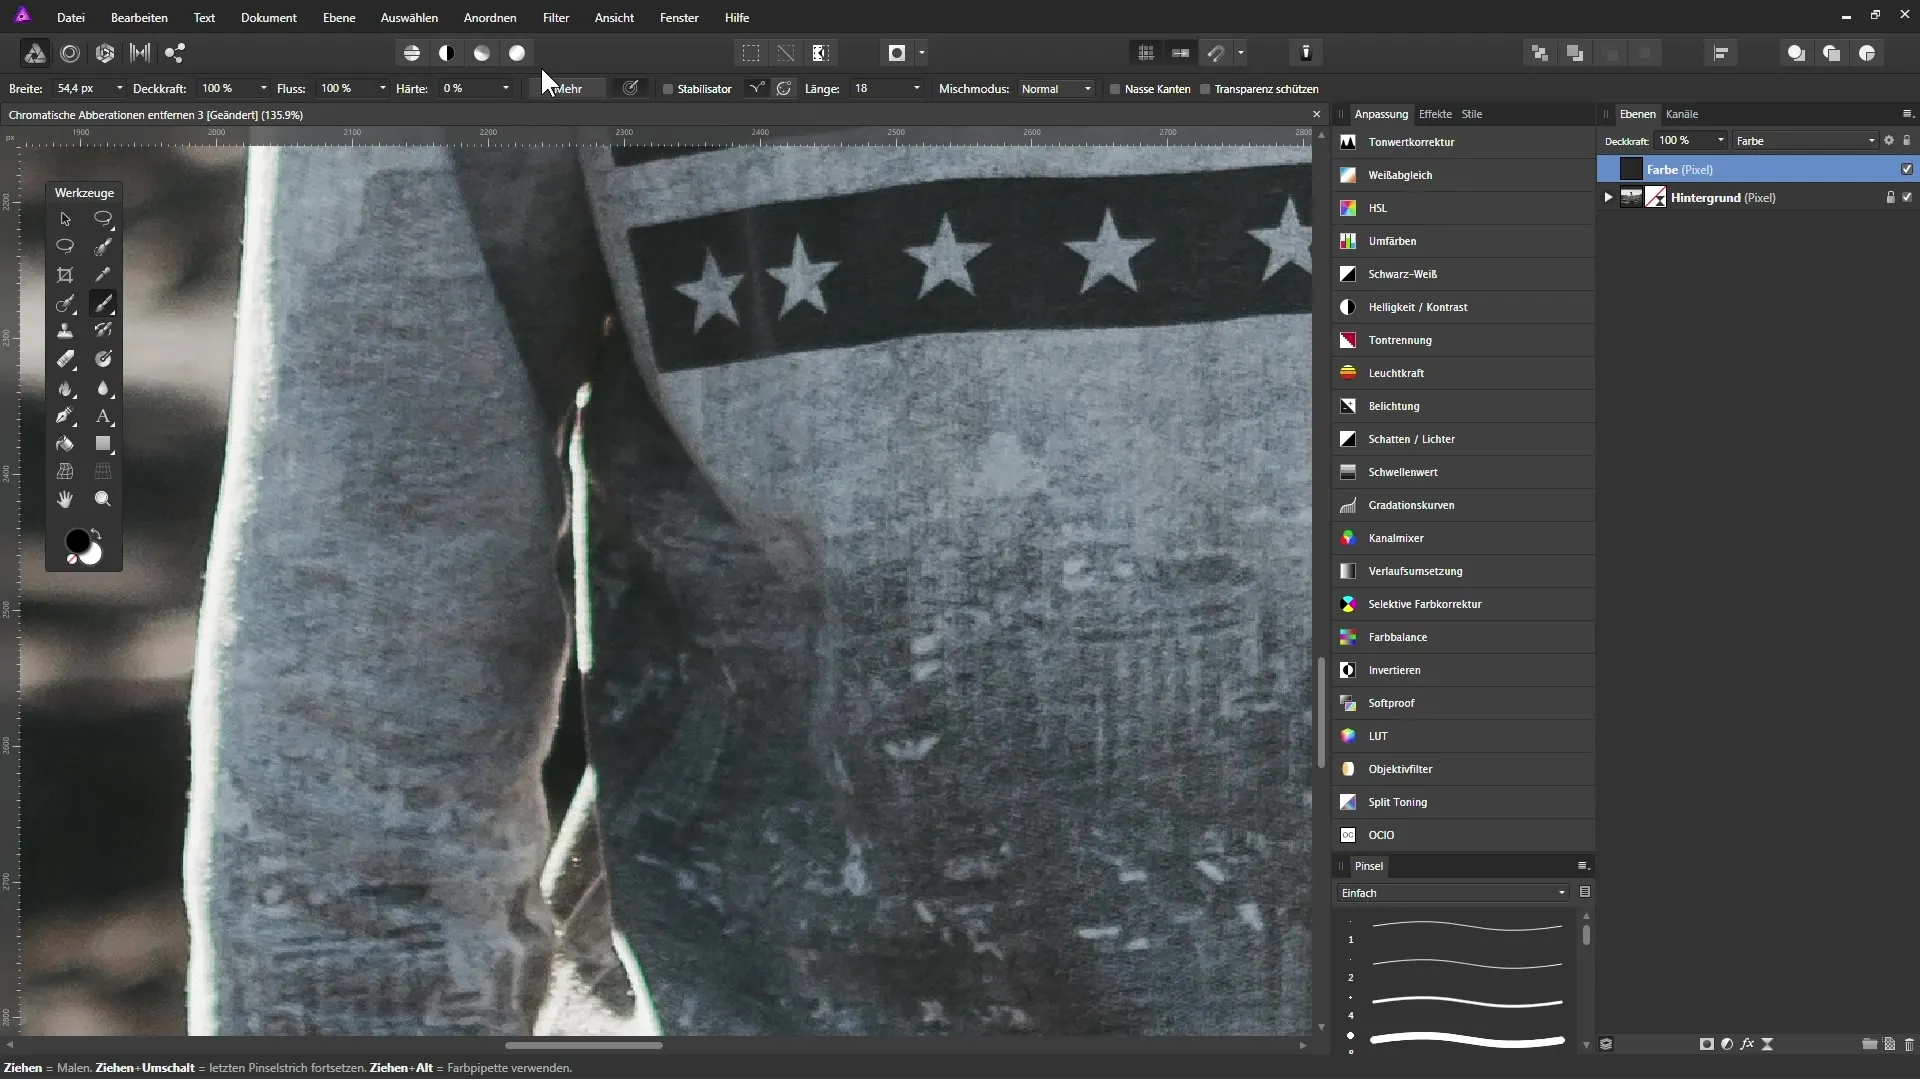The image size is (1920, 1080).
Task: Select the Color Picker eyedropper tool
Action: tap(103, 275)
